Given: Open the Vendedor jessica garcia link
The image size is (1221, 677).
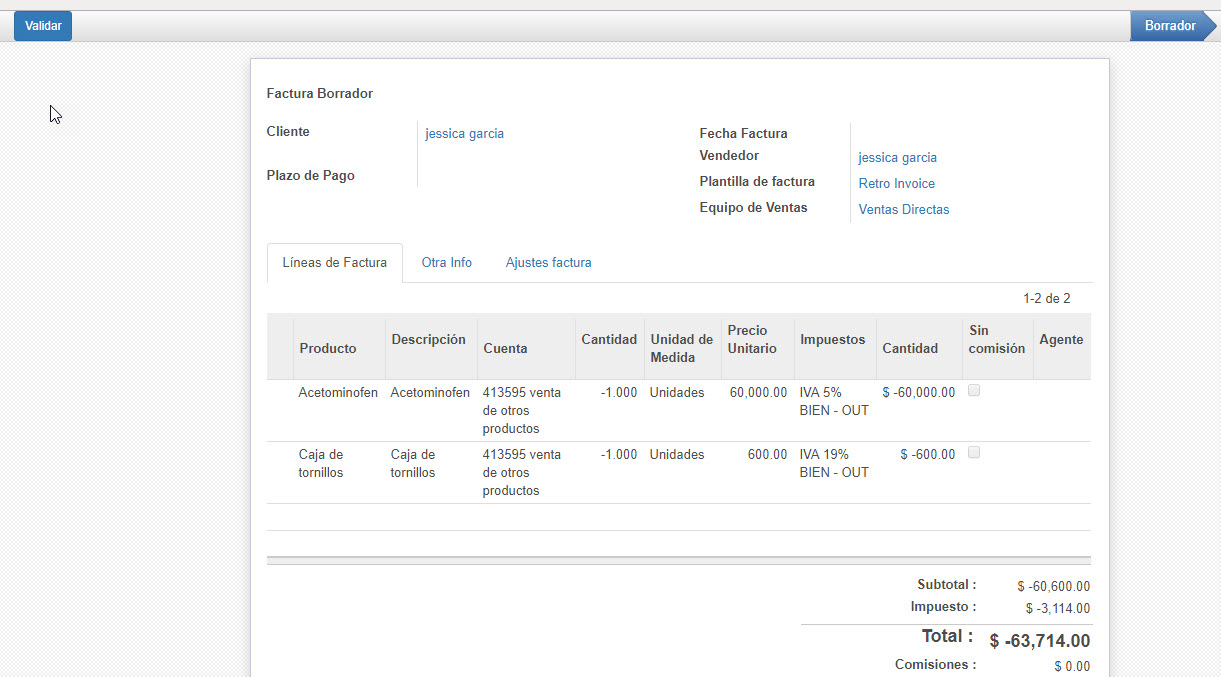Looking at the screenshot, I should [x=897, y=157].
